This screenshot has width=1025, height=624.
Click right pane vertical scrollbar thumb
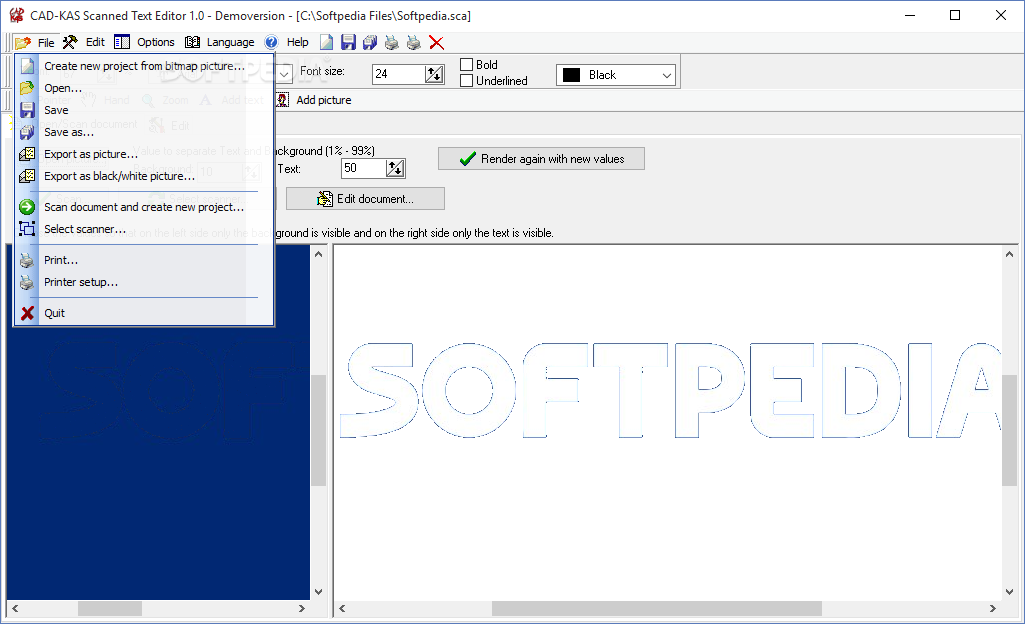pos(1009,430)
